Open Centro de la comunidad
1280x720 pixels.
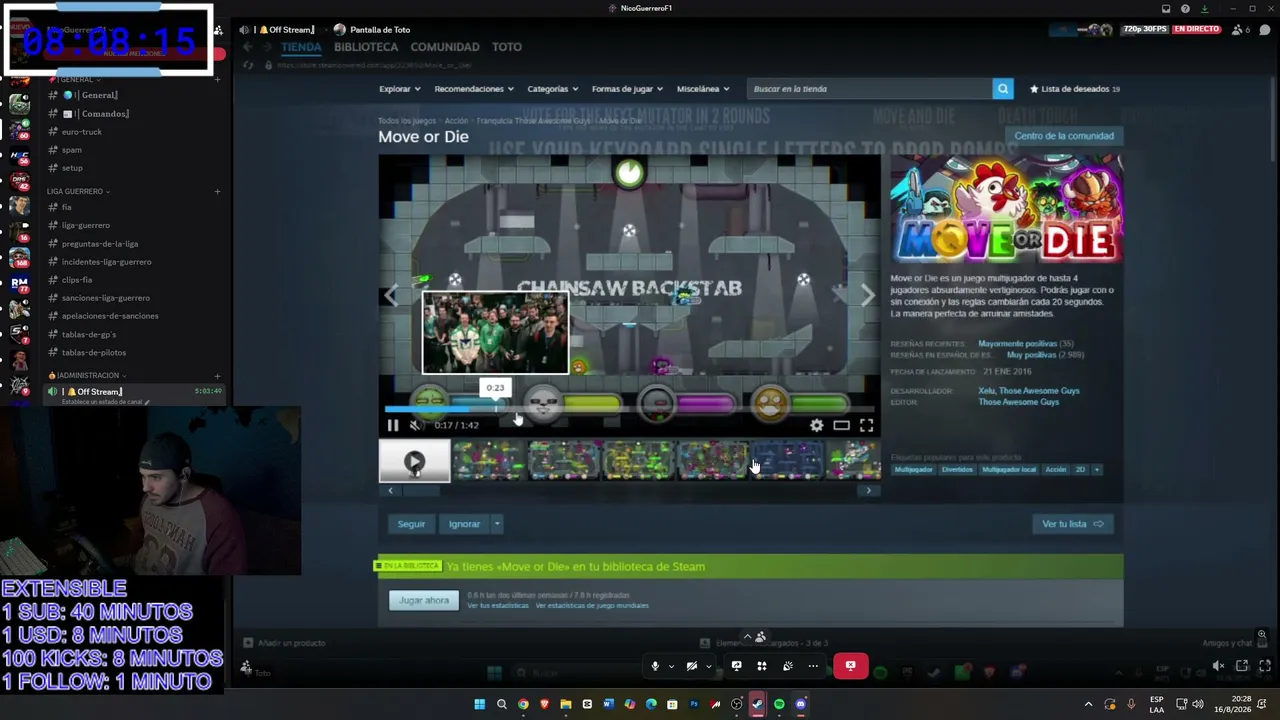pyautogui.click(x=1064, y=136)
